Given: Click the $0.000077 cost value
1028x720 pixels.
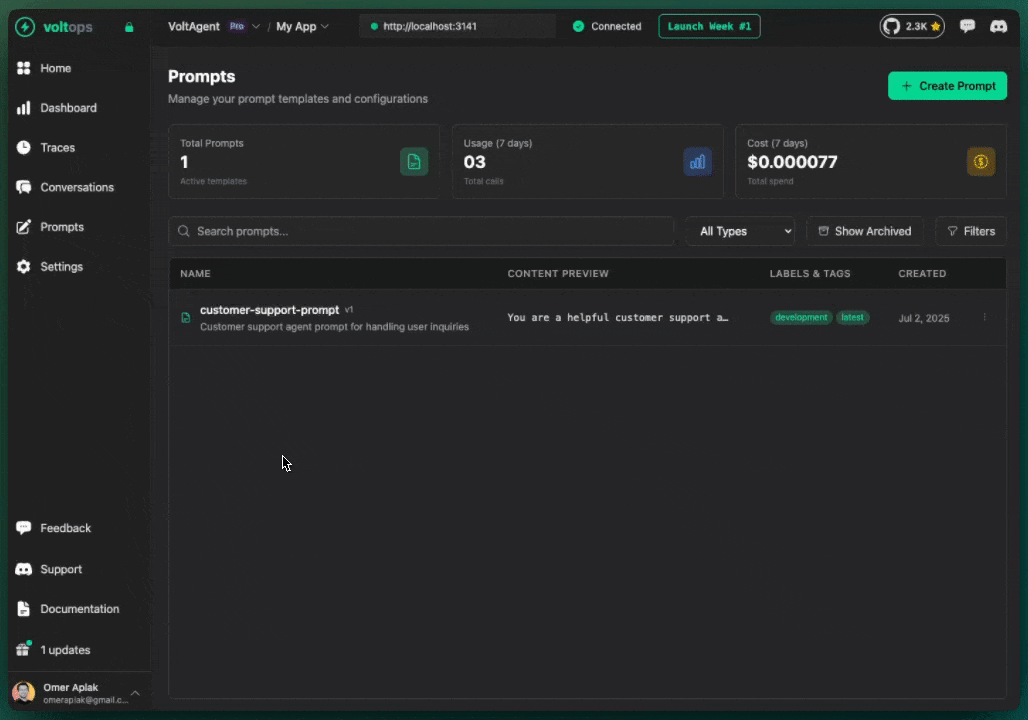Looking at the screenshot, I should (792, 162).
